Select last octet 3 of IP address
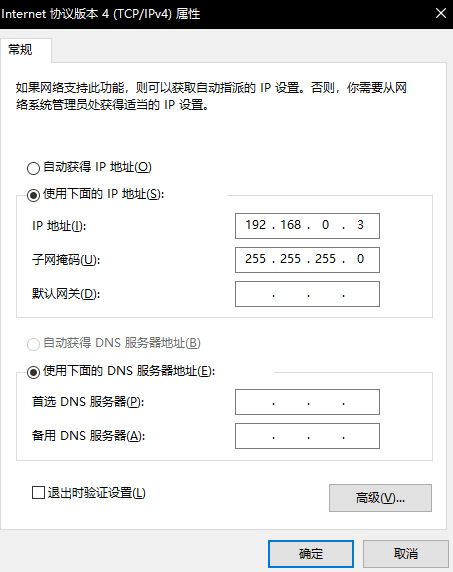Viewport: 453px width, 572px height. click(x=360, y=225)
